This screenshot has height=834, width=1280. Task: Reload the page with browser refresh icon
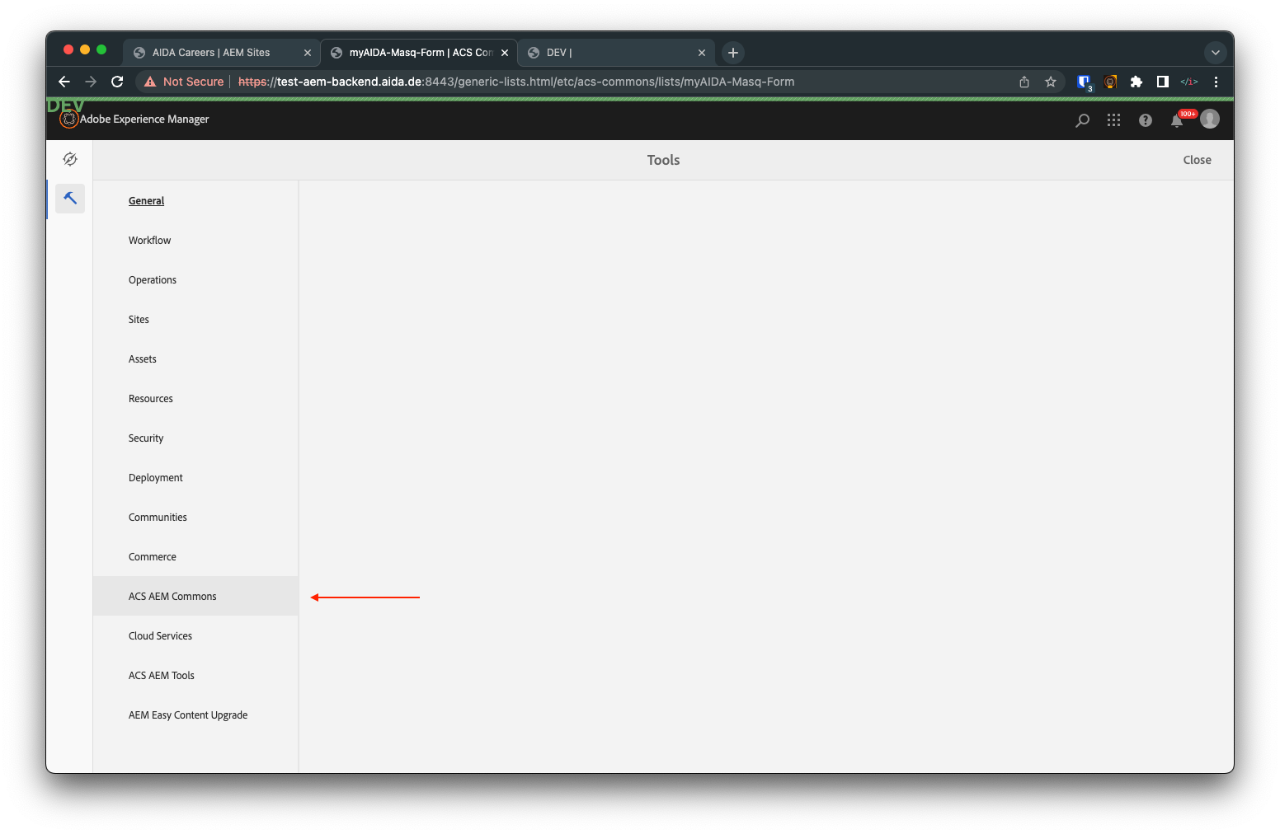pos(117,82)
